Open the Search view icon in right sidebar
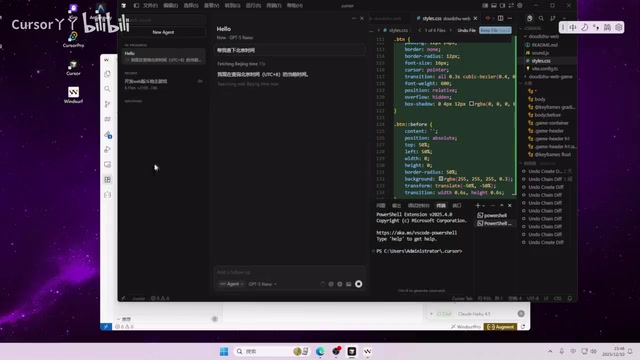The height and width of the screenshot is (360, 640). (x=541, y=18)
